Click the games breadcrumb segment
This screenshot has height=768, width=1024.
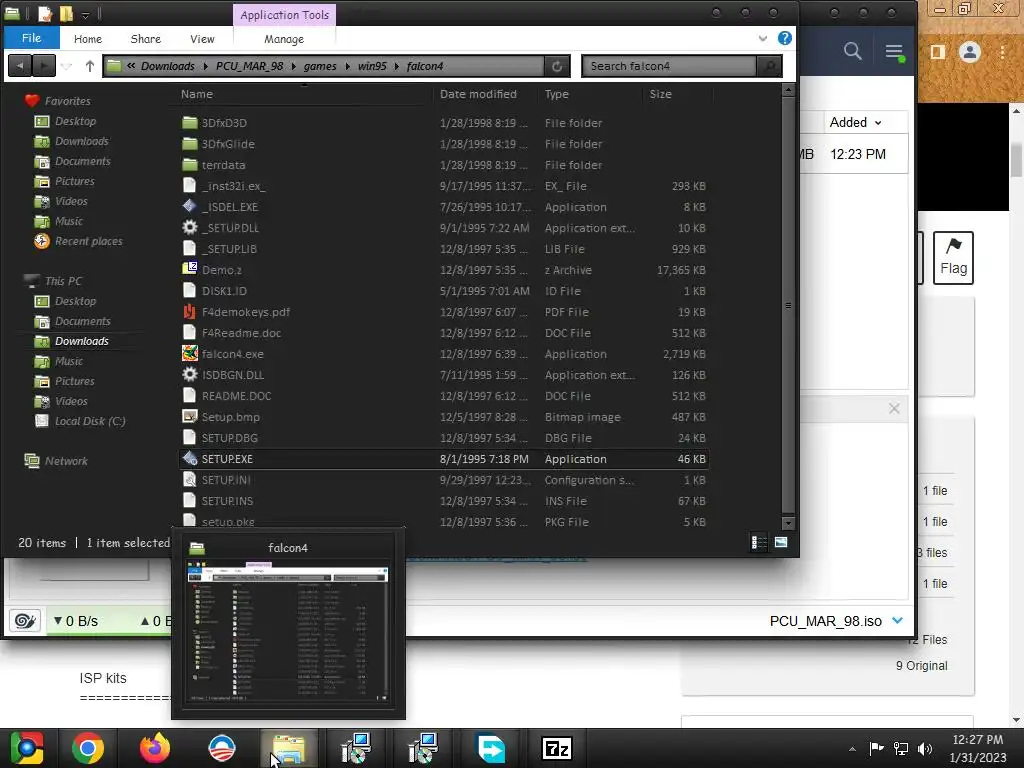point(320,66)
